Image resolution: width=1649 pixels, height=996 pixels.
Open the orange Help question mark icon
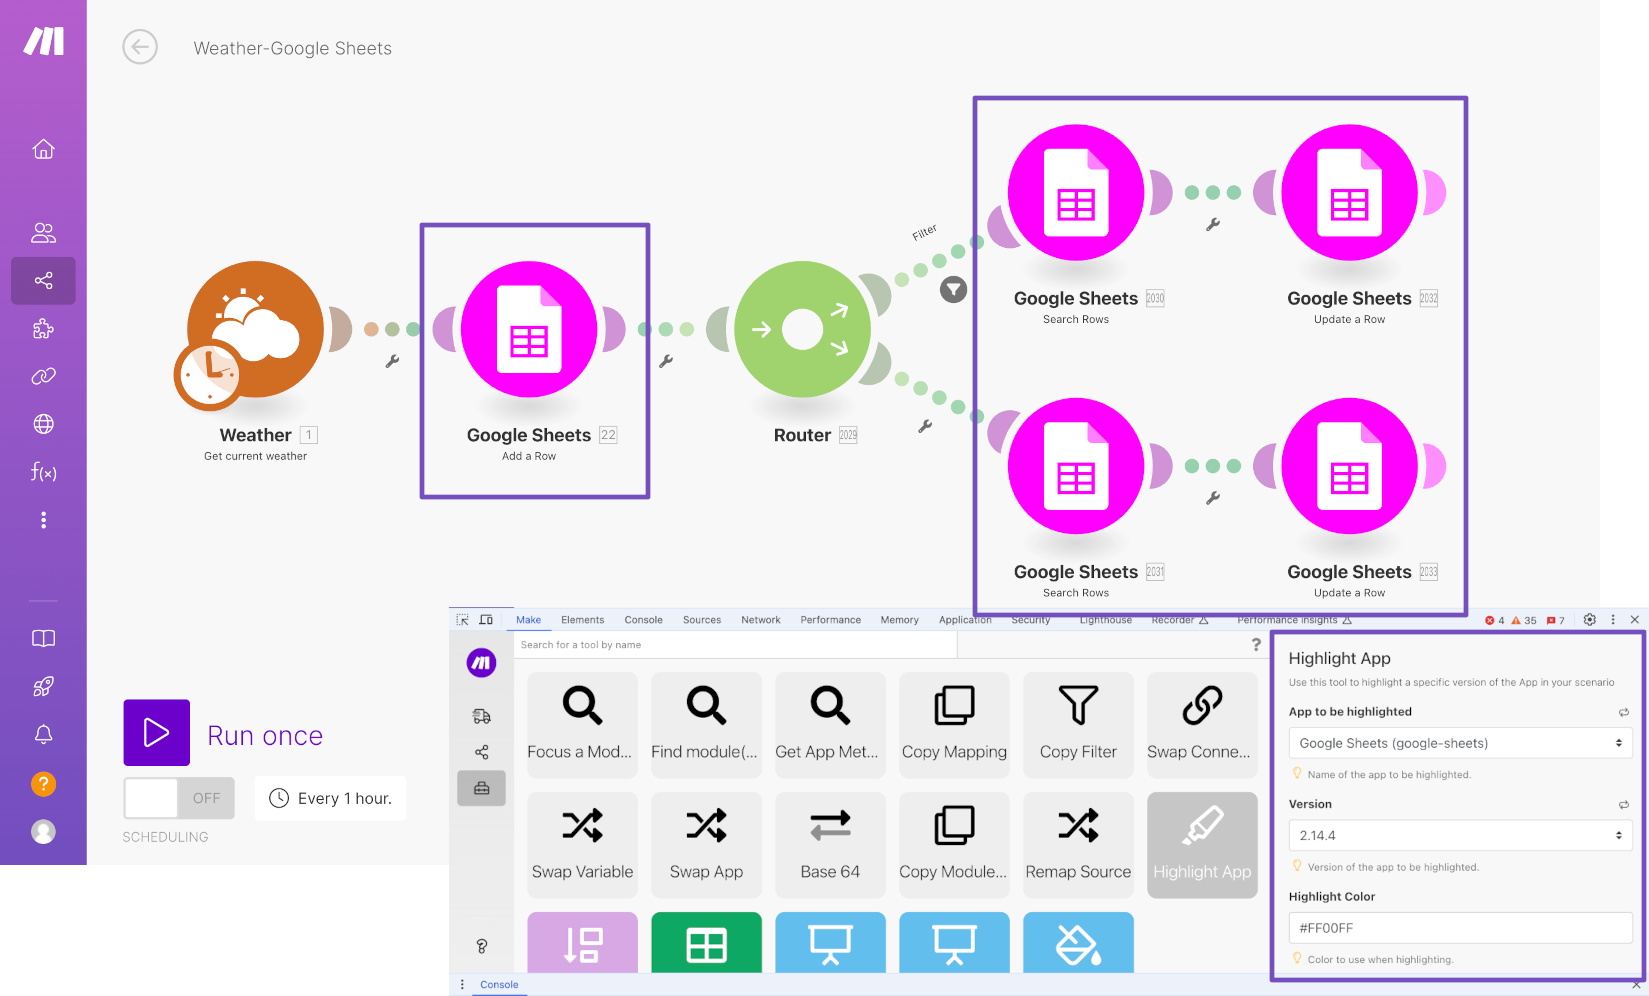pos(43,784)
